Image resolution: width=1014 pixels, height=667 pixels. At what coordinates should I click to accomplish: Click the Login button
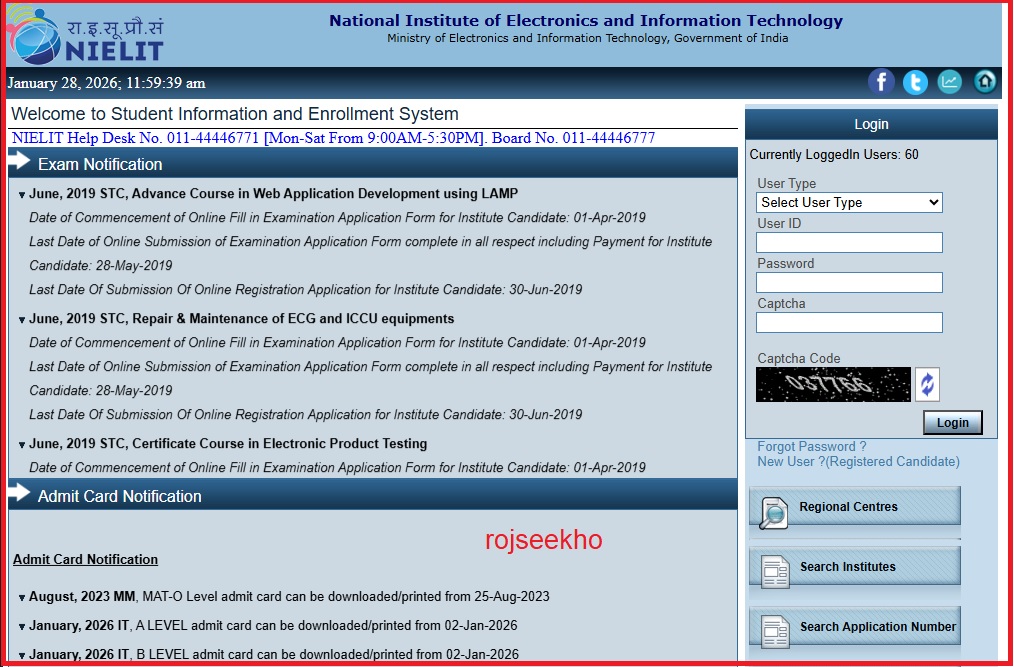tap(951, 422)
